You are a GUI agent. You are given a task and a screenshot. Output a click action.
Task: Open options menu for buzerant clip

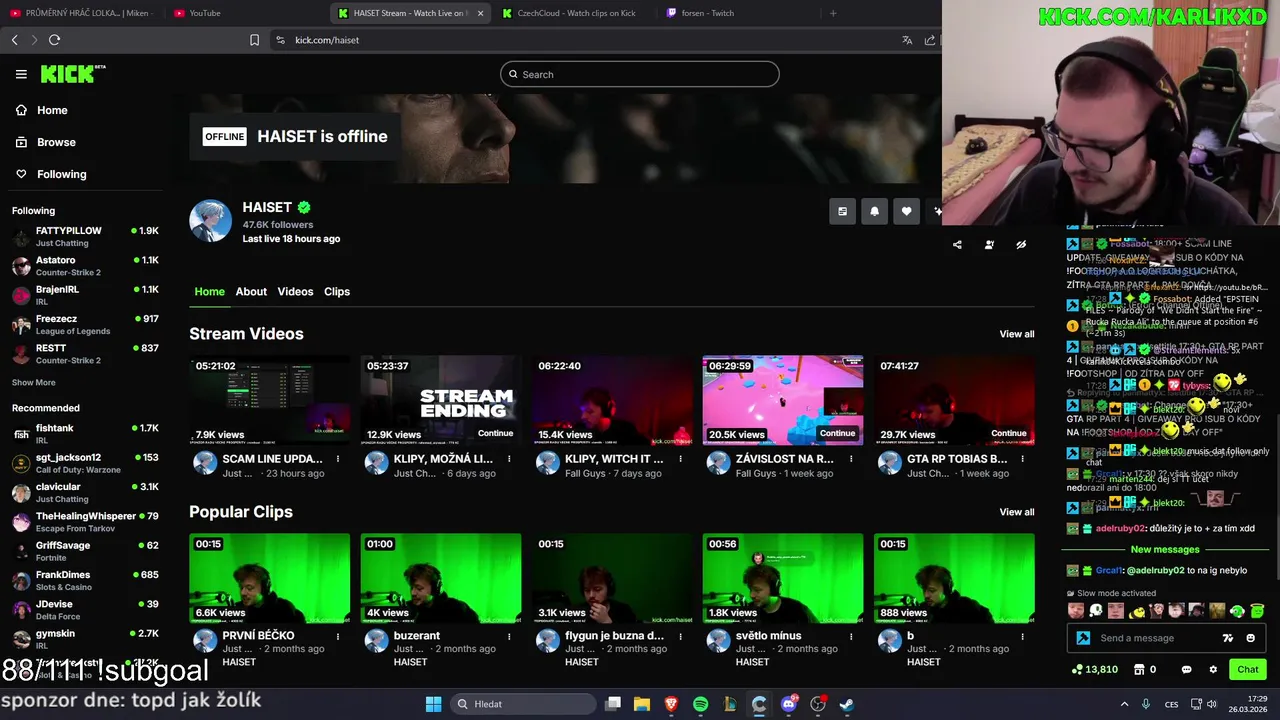pyautogui.click(x=509, y=636)
